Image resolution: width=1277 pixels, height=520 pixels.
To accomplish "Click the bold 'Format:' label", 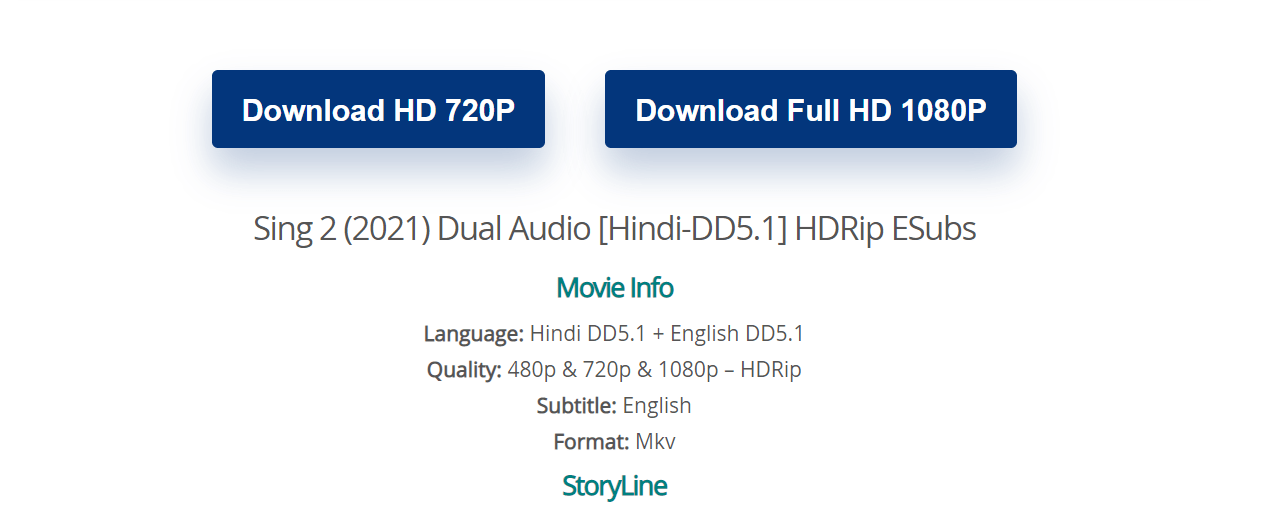I will (591, 442).
